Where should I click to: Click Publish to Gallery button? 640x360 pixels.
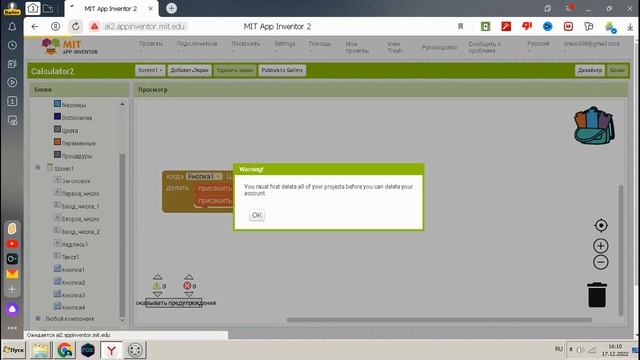click(x=282, y=70)
